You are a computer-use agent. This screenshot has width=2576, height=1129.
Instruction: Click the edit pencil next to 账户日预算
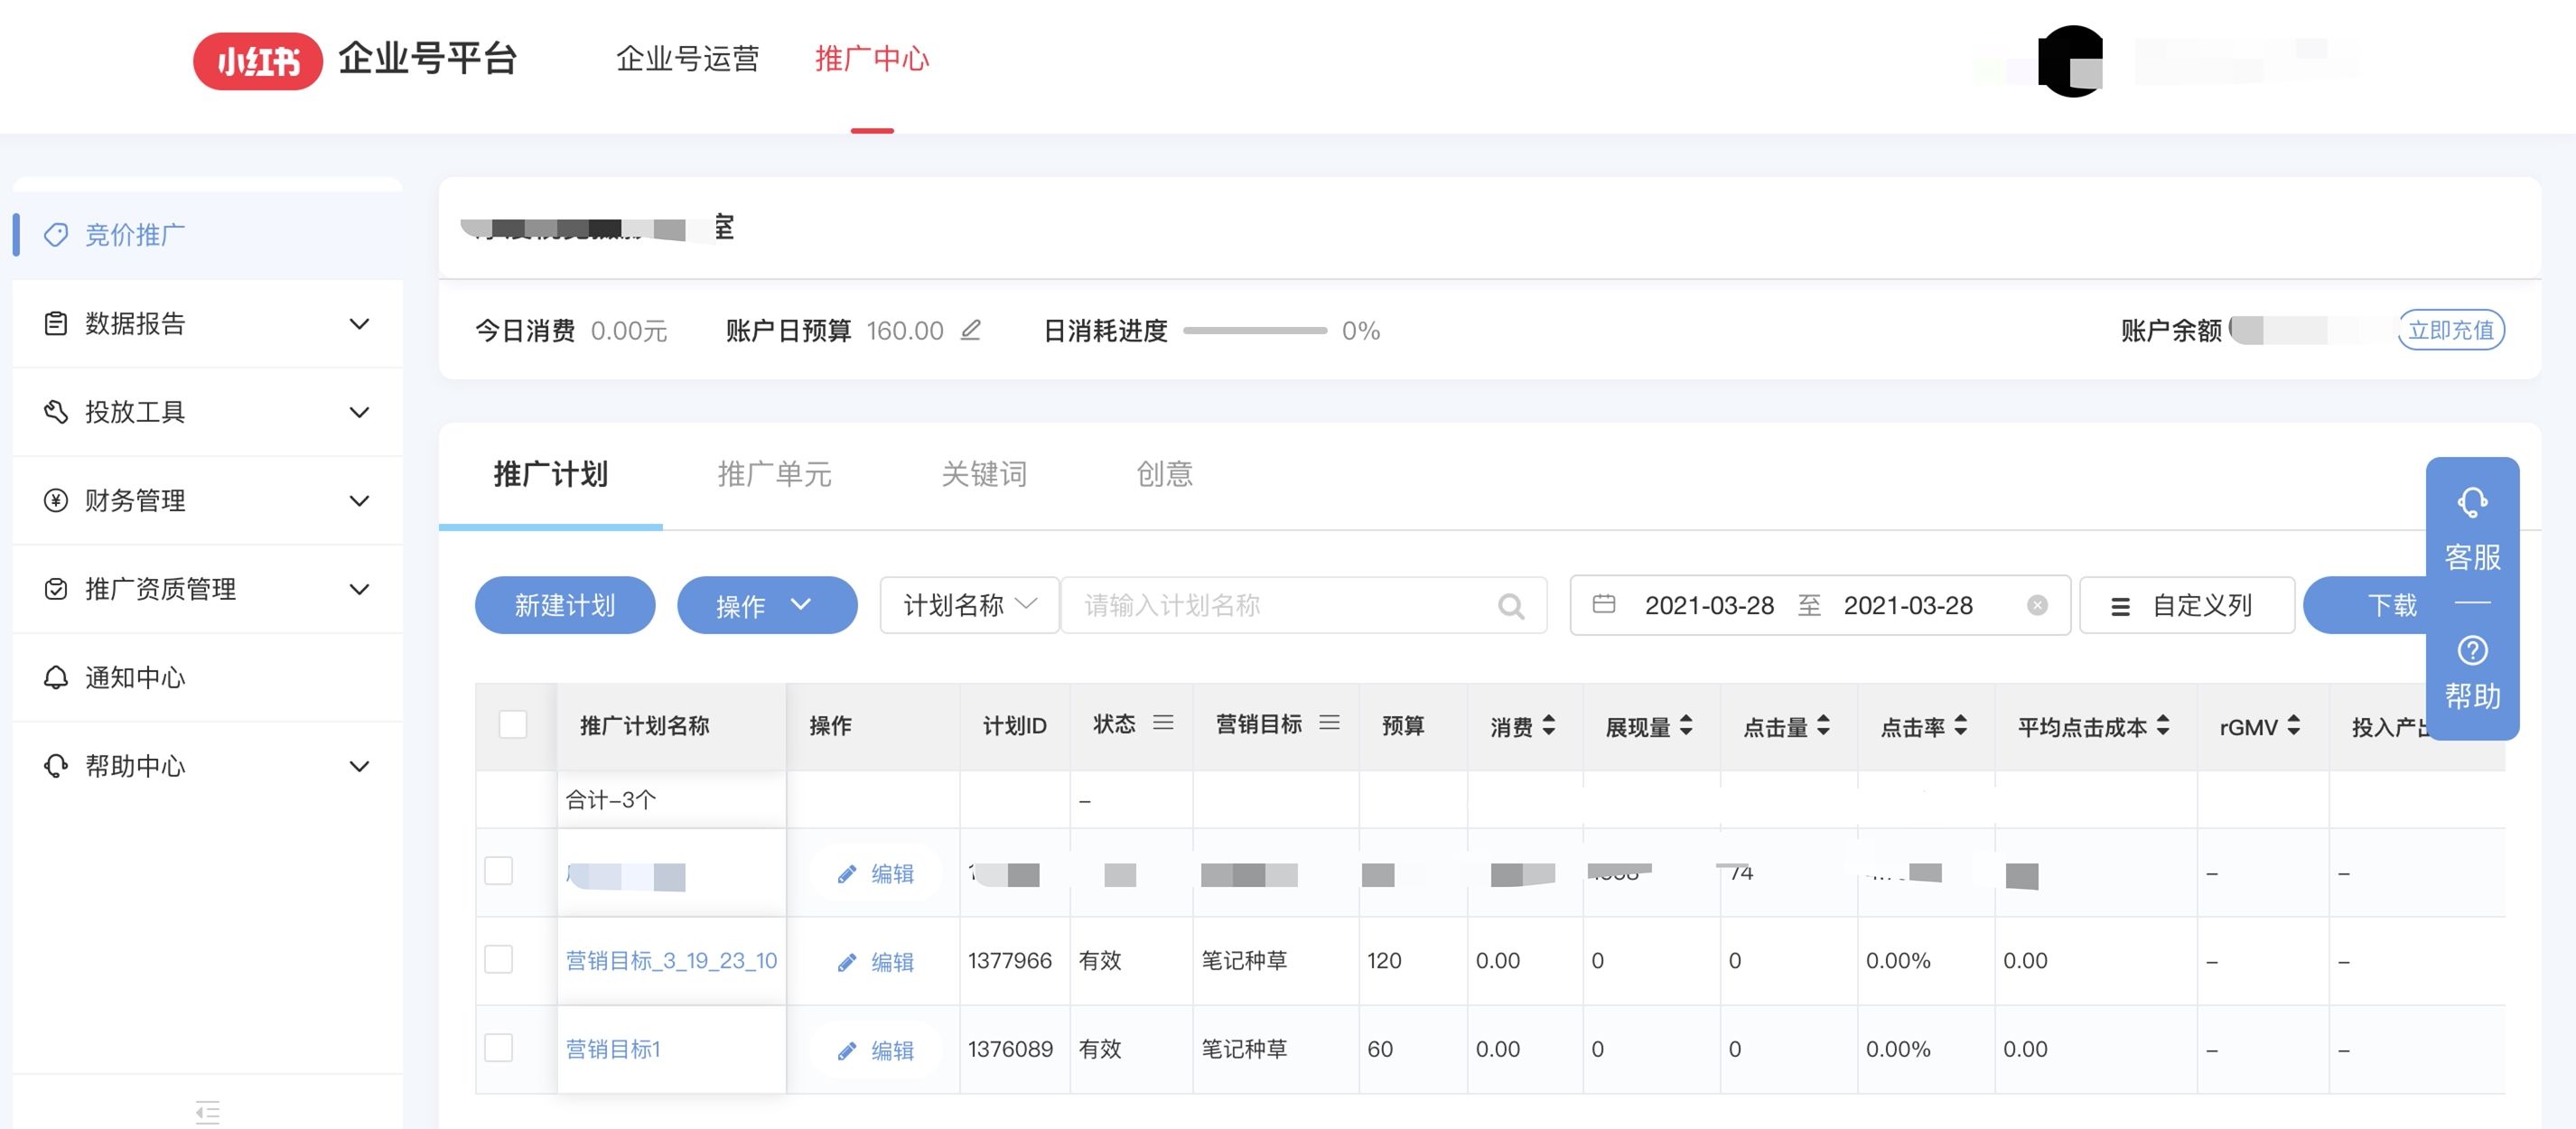click(972, 330)
